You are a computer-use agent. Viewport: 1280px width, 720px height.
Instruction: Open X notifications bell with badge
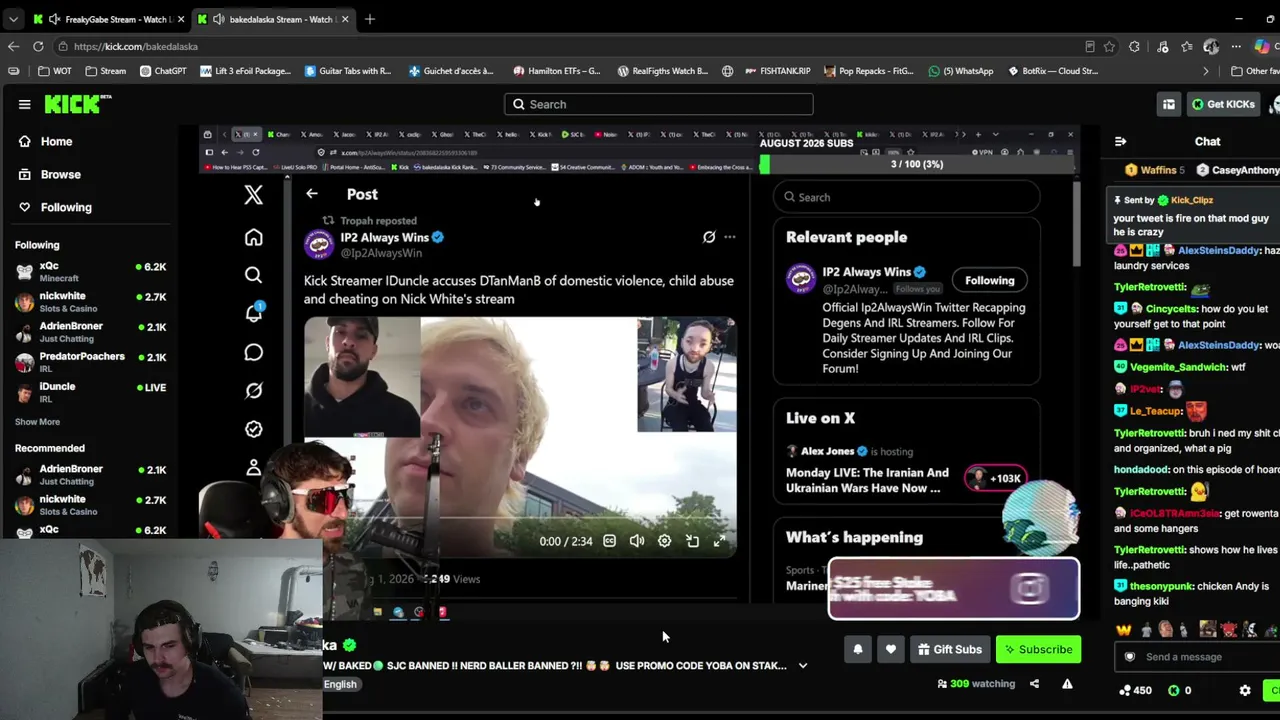pos(253,313)
